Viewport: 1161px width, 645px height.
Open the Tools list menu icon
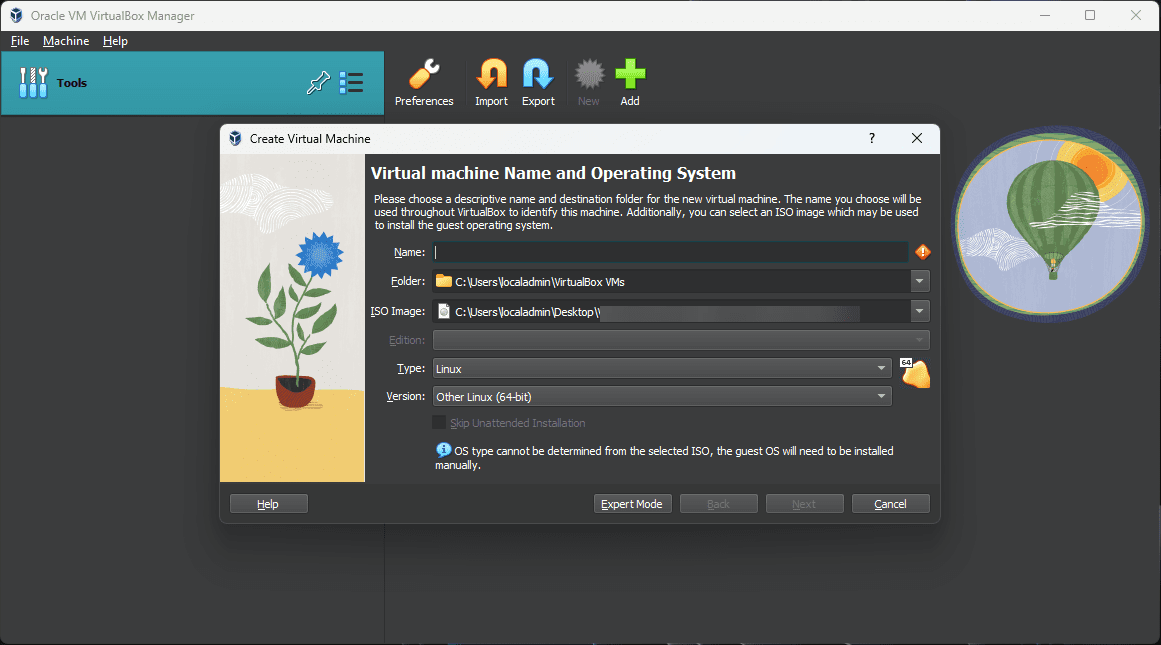coord(351,83)
